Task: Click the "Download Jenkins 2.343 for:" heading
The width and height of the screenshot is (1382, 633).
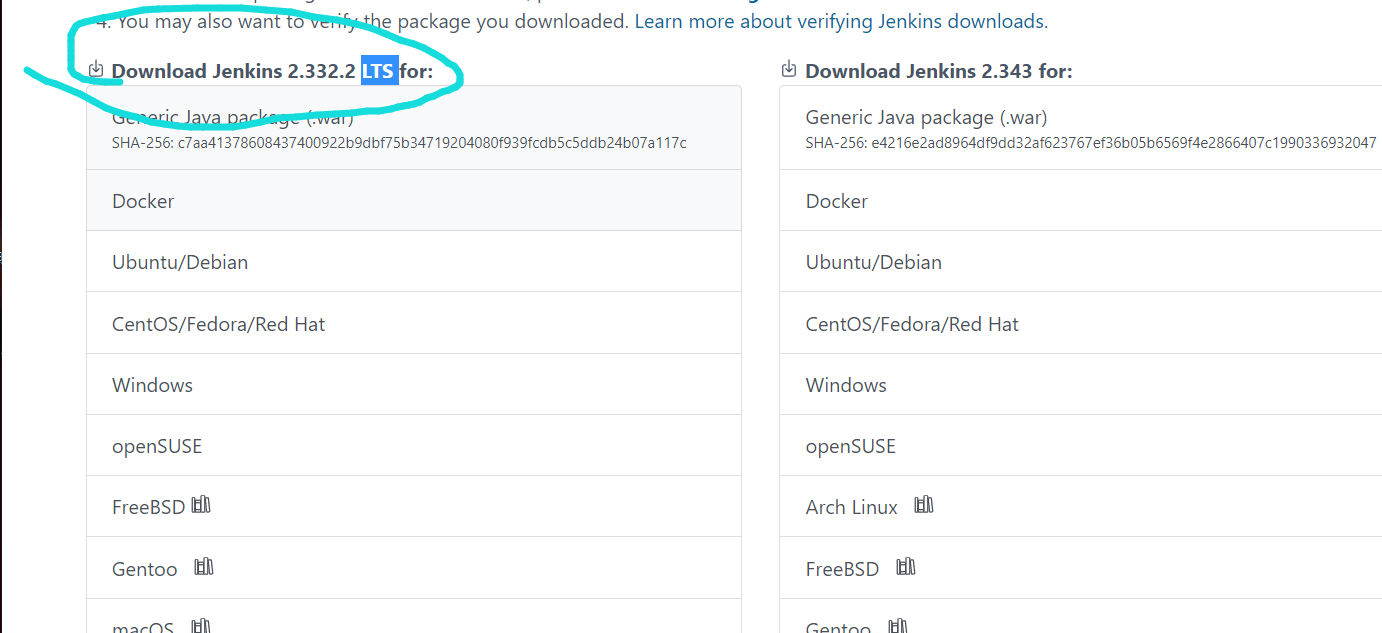Action: click(x=938, y=71)
